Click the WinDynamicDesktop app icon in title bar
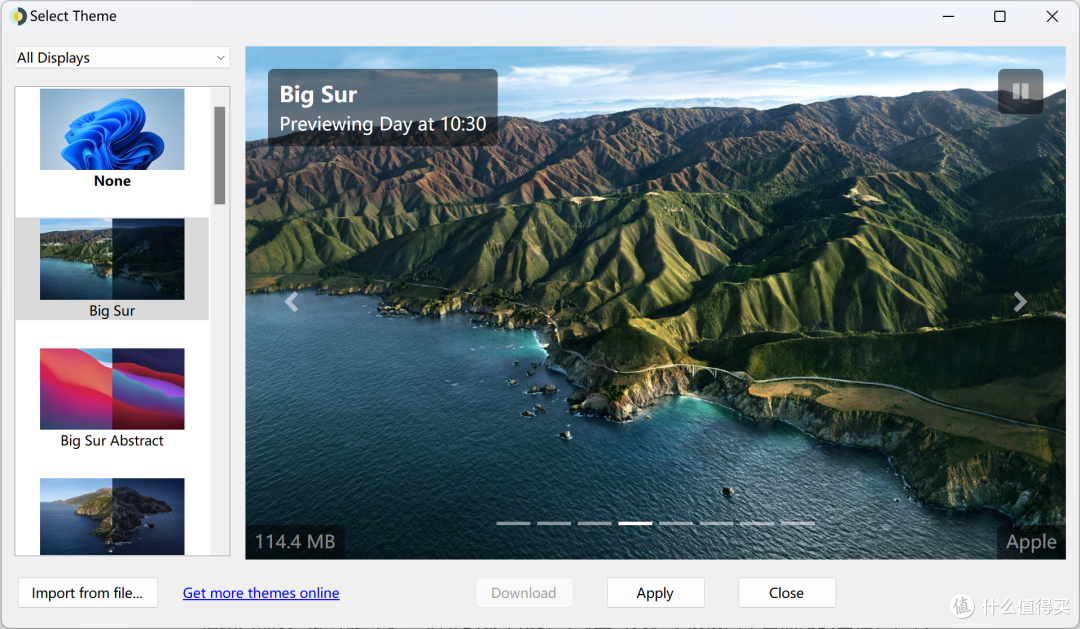1080x629 pixels. pos(18,16)
